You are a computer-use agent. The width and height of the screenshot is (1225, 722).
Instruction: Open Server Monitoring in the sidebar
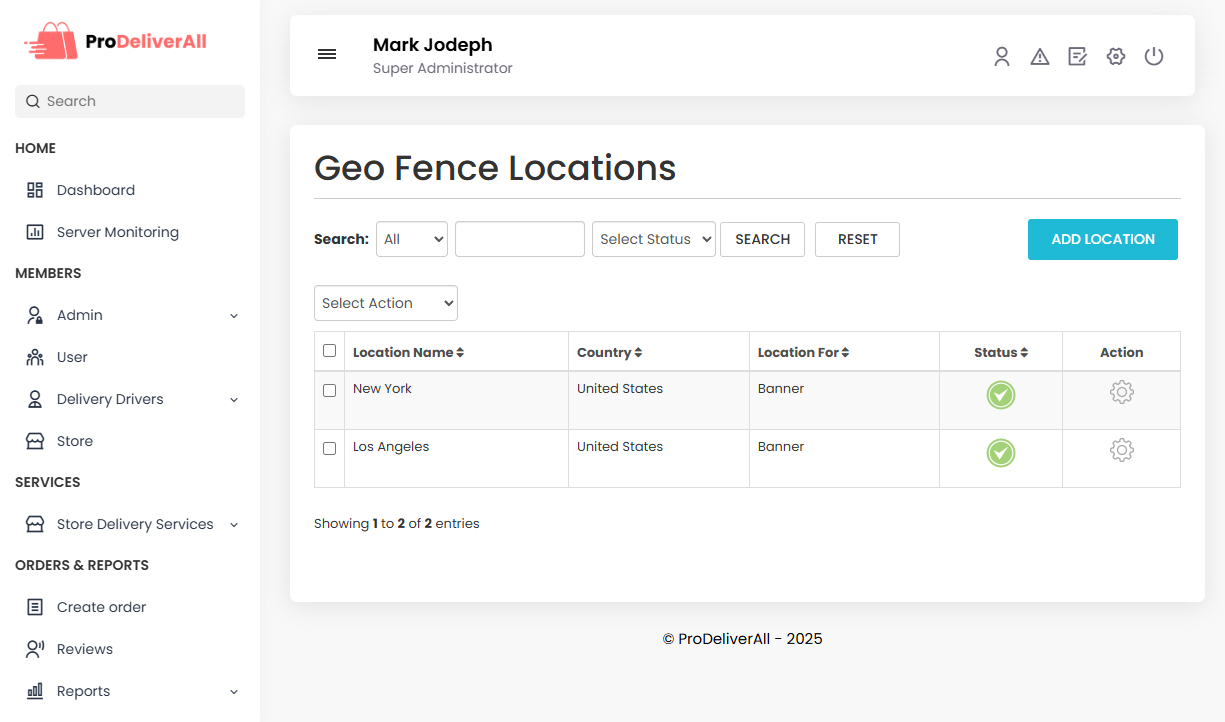tap(118, 232)
